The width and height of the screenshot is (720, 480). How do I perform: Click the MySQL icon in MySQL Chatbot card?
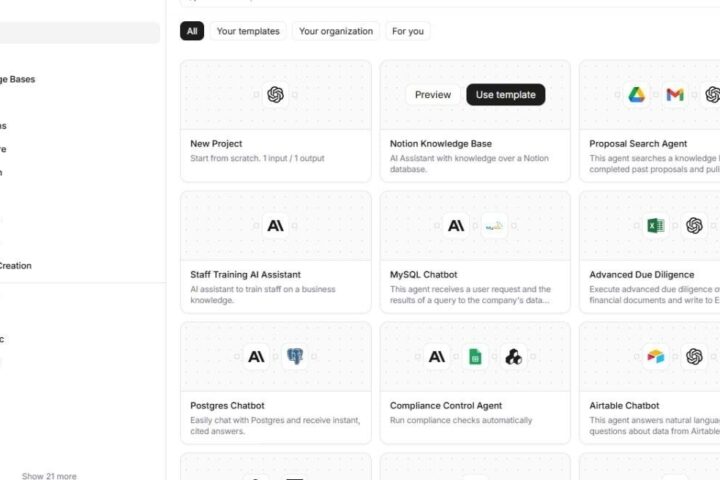(494, 226)
